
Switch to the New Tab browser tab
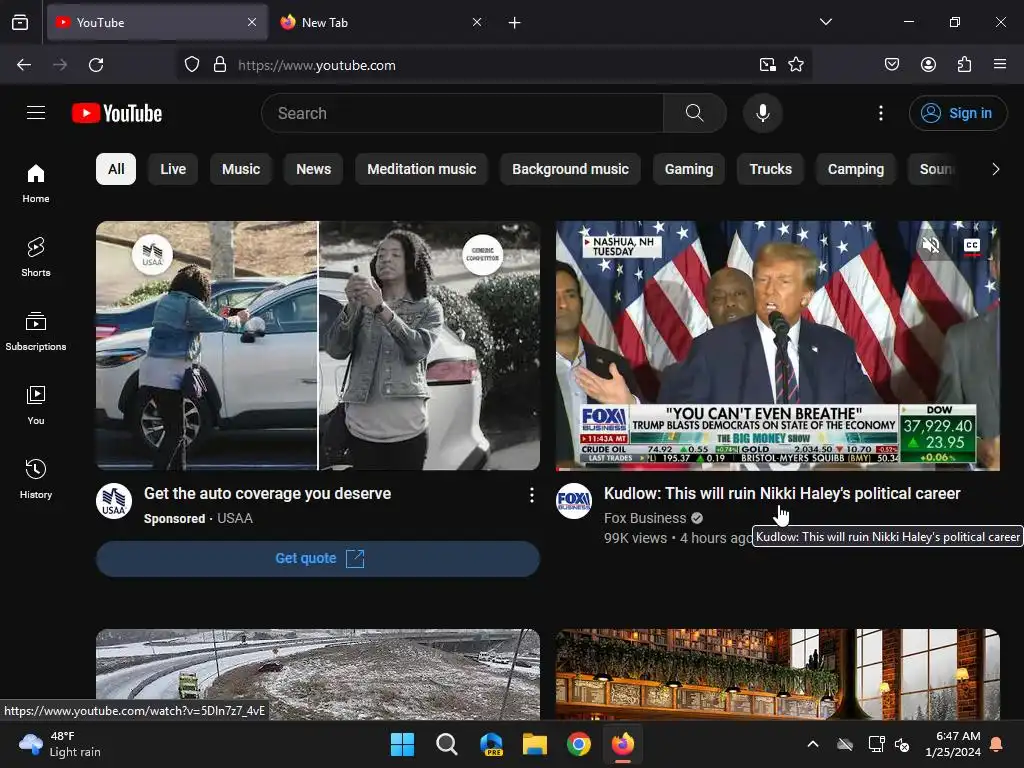click(x=382, y=22)
